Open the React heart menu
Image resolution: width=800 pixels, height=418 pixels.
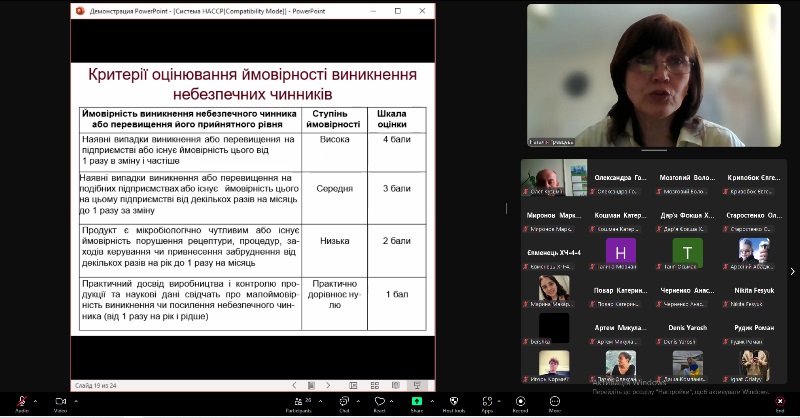coord(380,404)
